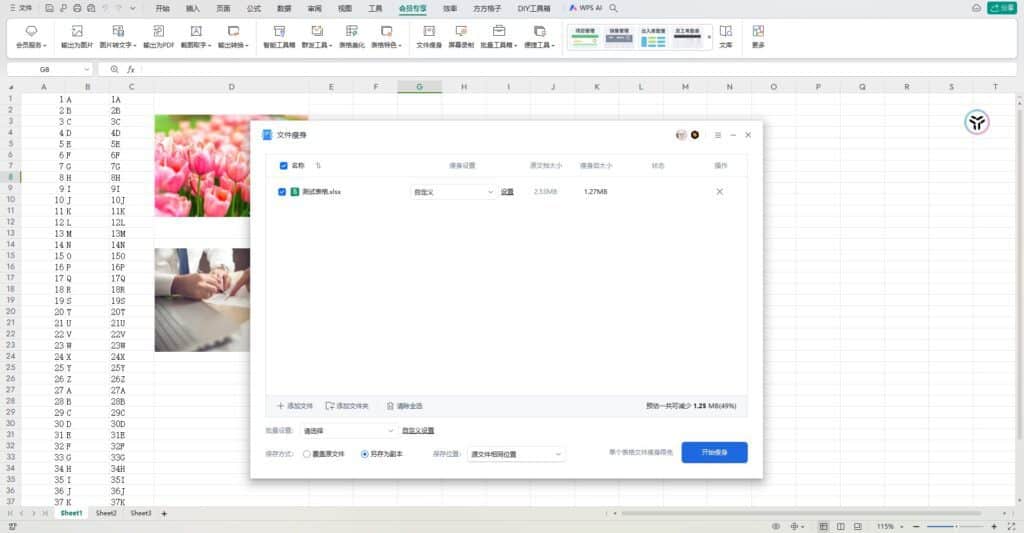Image resolution: width=1024 pixels, height=533 pixels.
Task: Click the print preview icon in title bar
Action: (91, 8)
